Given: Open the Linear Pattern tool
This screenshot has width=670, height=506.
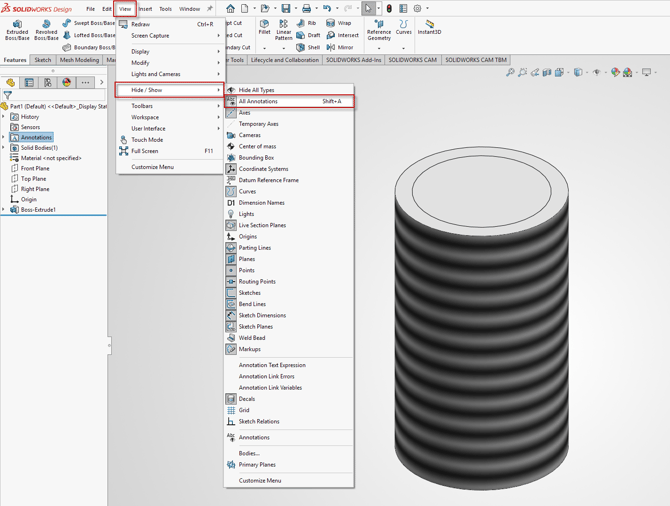Looking at the screenshot, I should [x=283, y=30].
